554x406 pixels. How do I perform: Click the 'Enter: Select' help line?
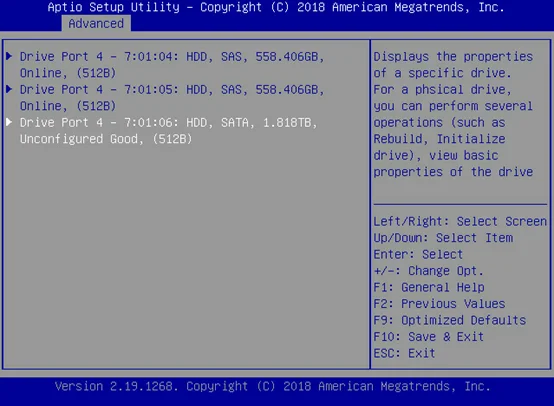[x=418, y=254]
